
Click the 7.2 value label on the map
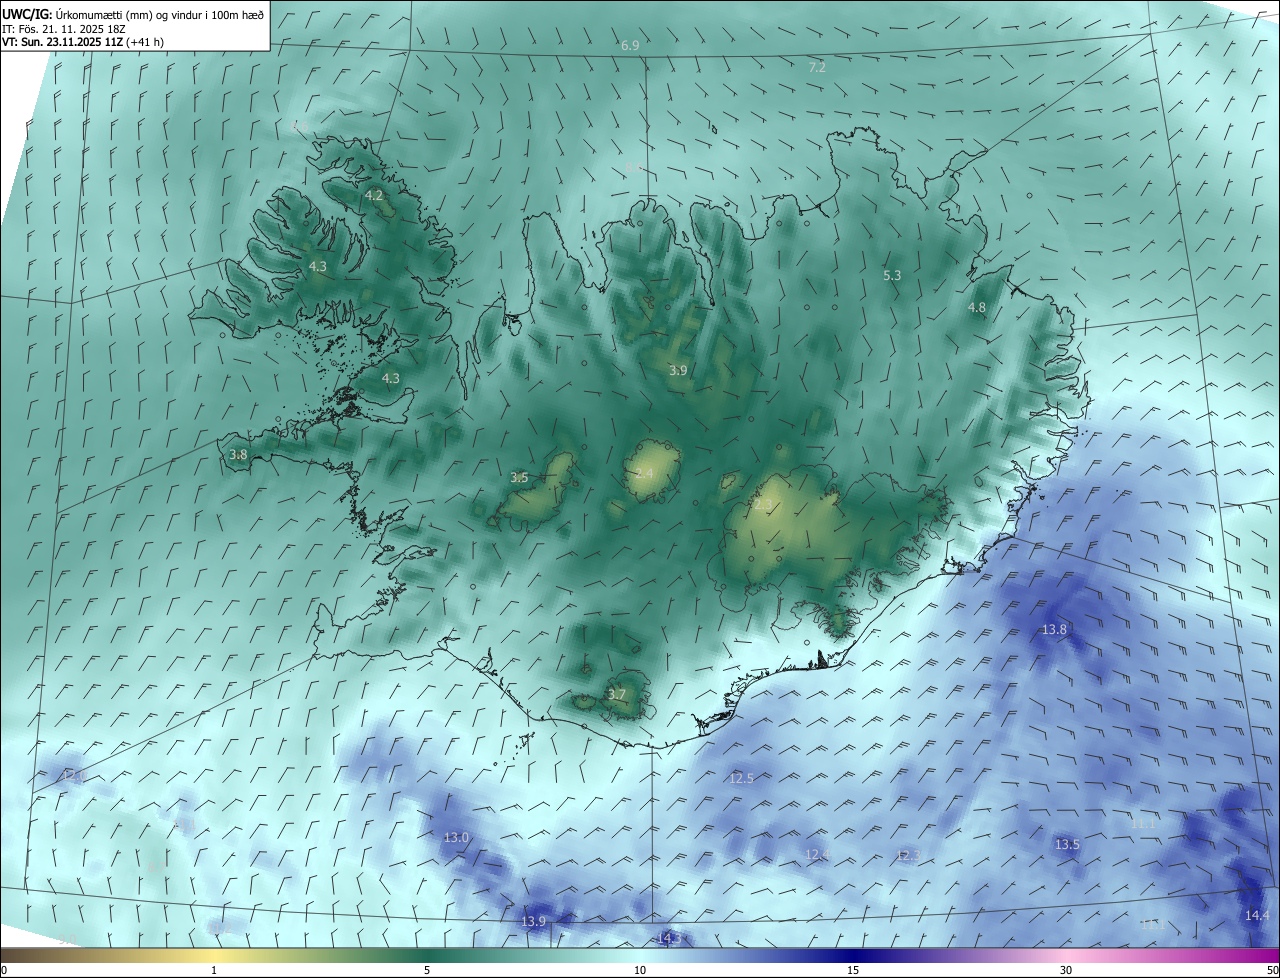[x=817, y=67]
